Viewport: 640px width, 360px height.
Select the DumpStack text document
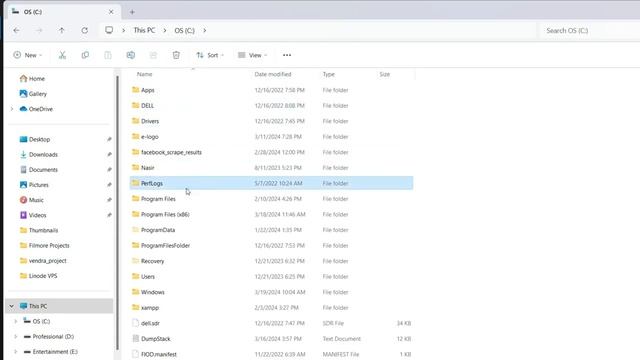click(271, 339)
